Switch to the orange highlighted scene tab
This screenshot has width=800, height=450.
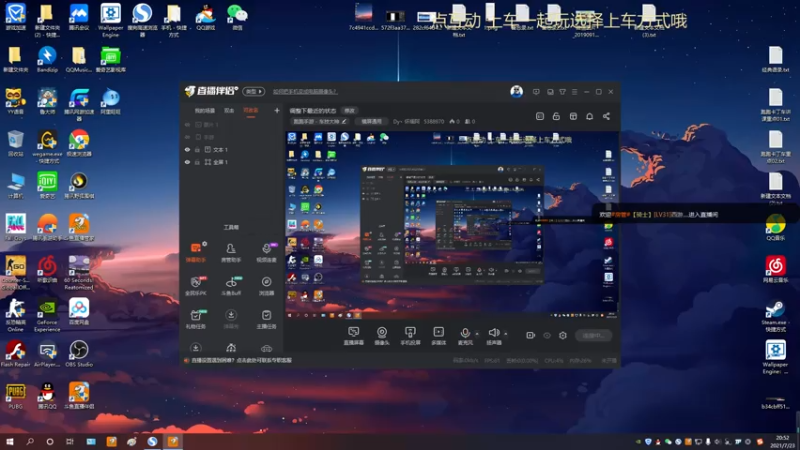[x=251, y=111]
